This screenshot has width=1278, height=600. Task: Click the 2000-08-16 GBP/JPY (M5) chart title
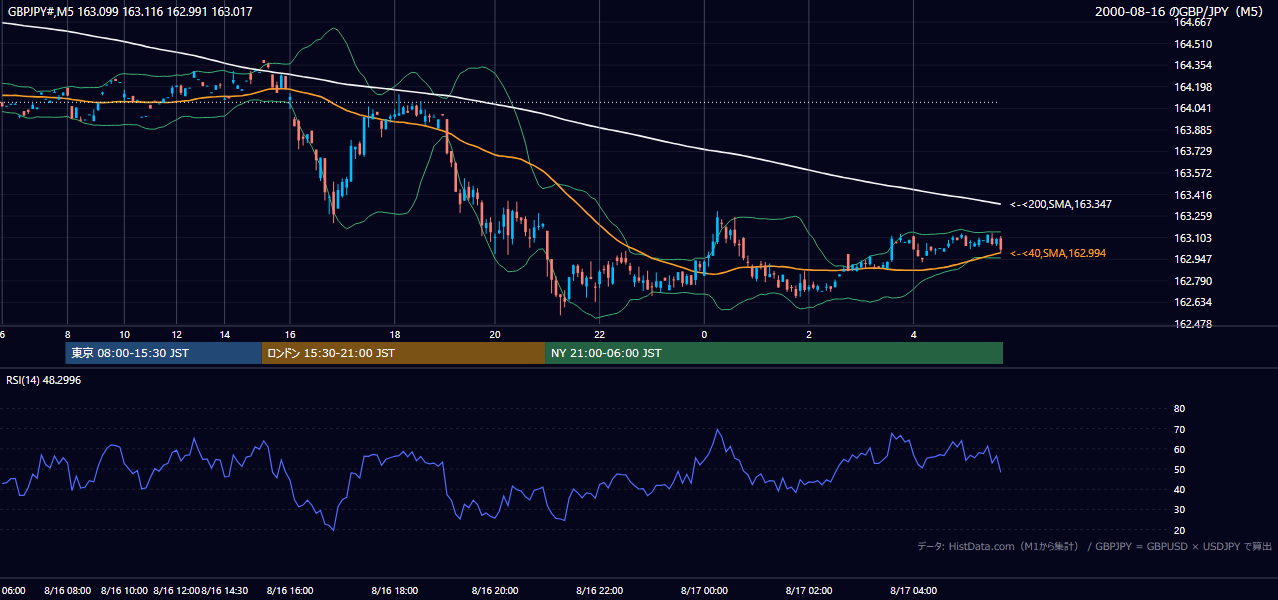click(x=1181, y=12)
